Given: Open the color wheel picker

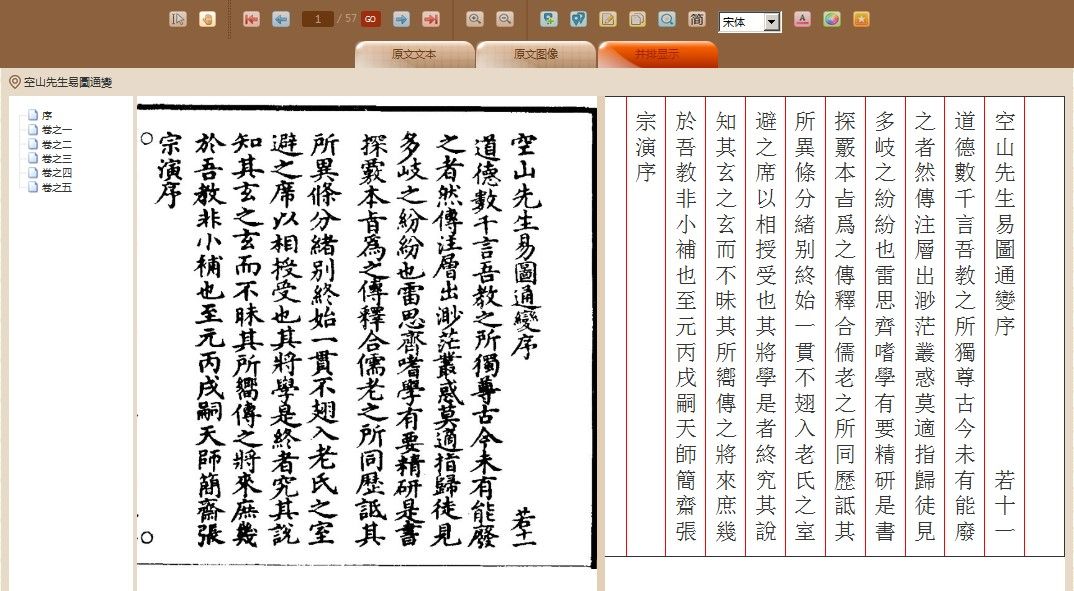Looking at the screenshot, I should click(831, 19).
